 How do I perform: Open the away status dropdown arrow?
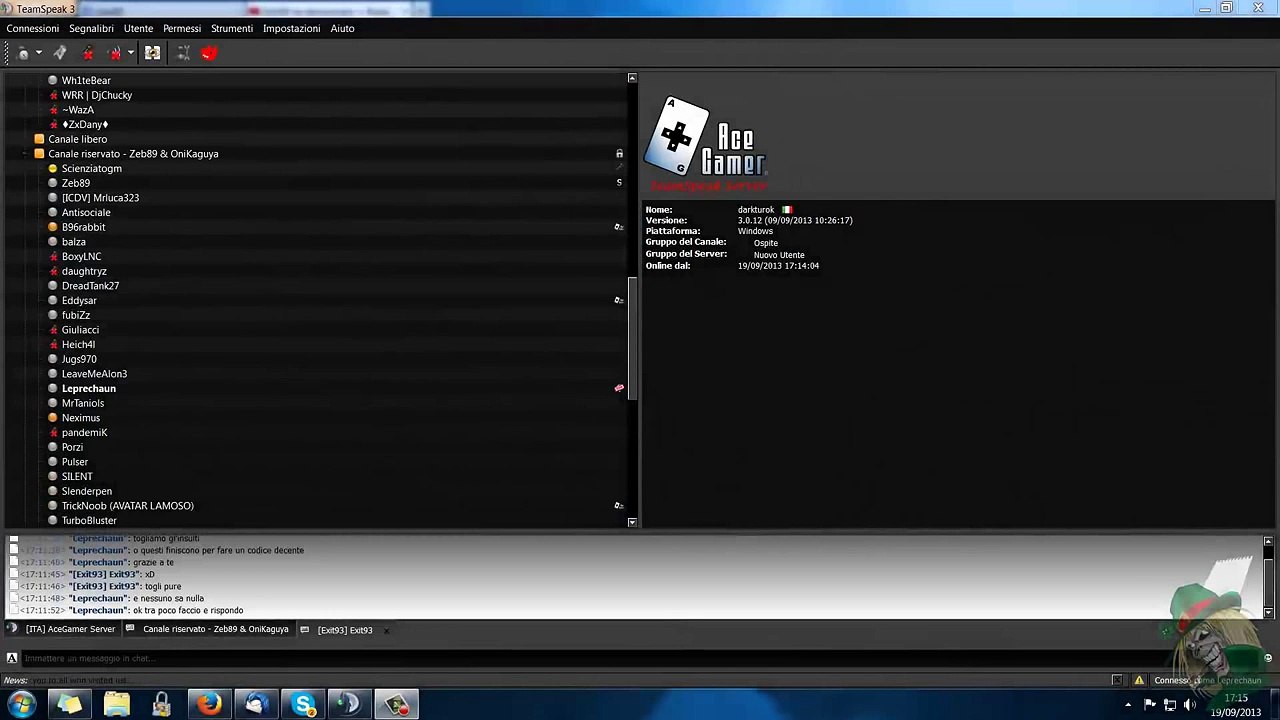point(39,53)
